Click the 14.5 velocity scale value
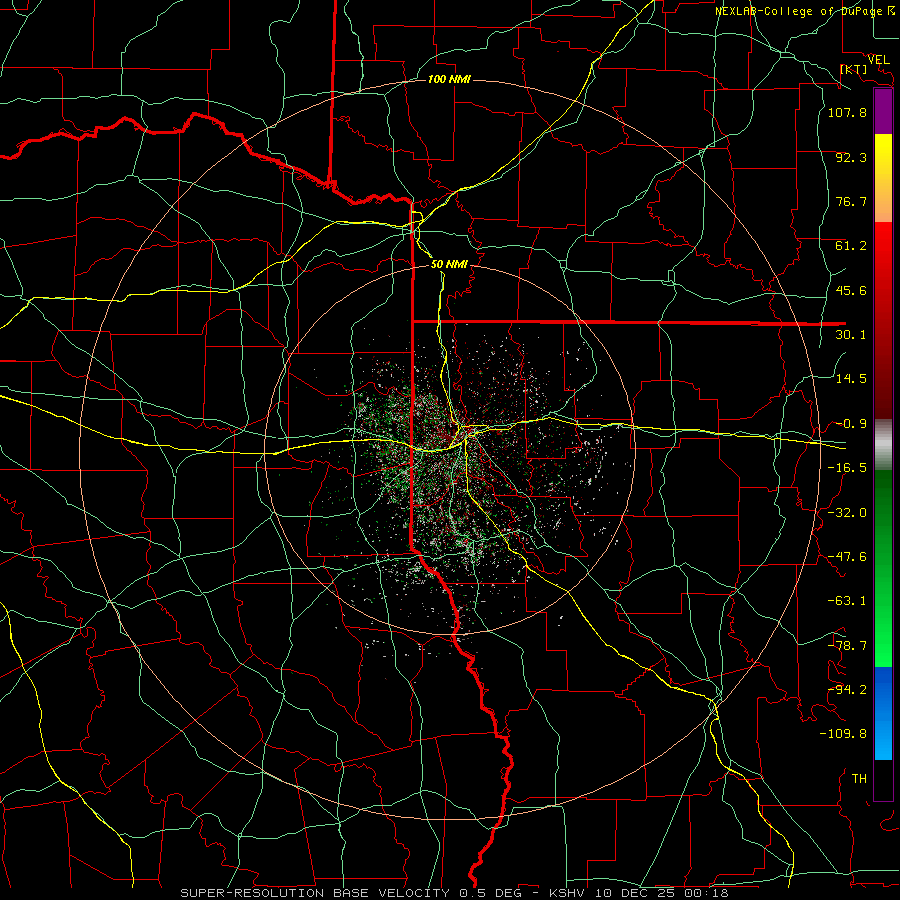 [x=851, y=379]
